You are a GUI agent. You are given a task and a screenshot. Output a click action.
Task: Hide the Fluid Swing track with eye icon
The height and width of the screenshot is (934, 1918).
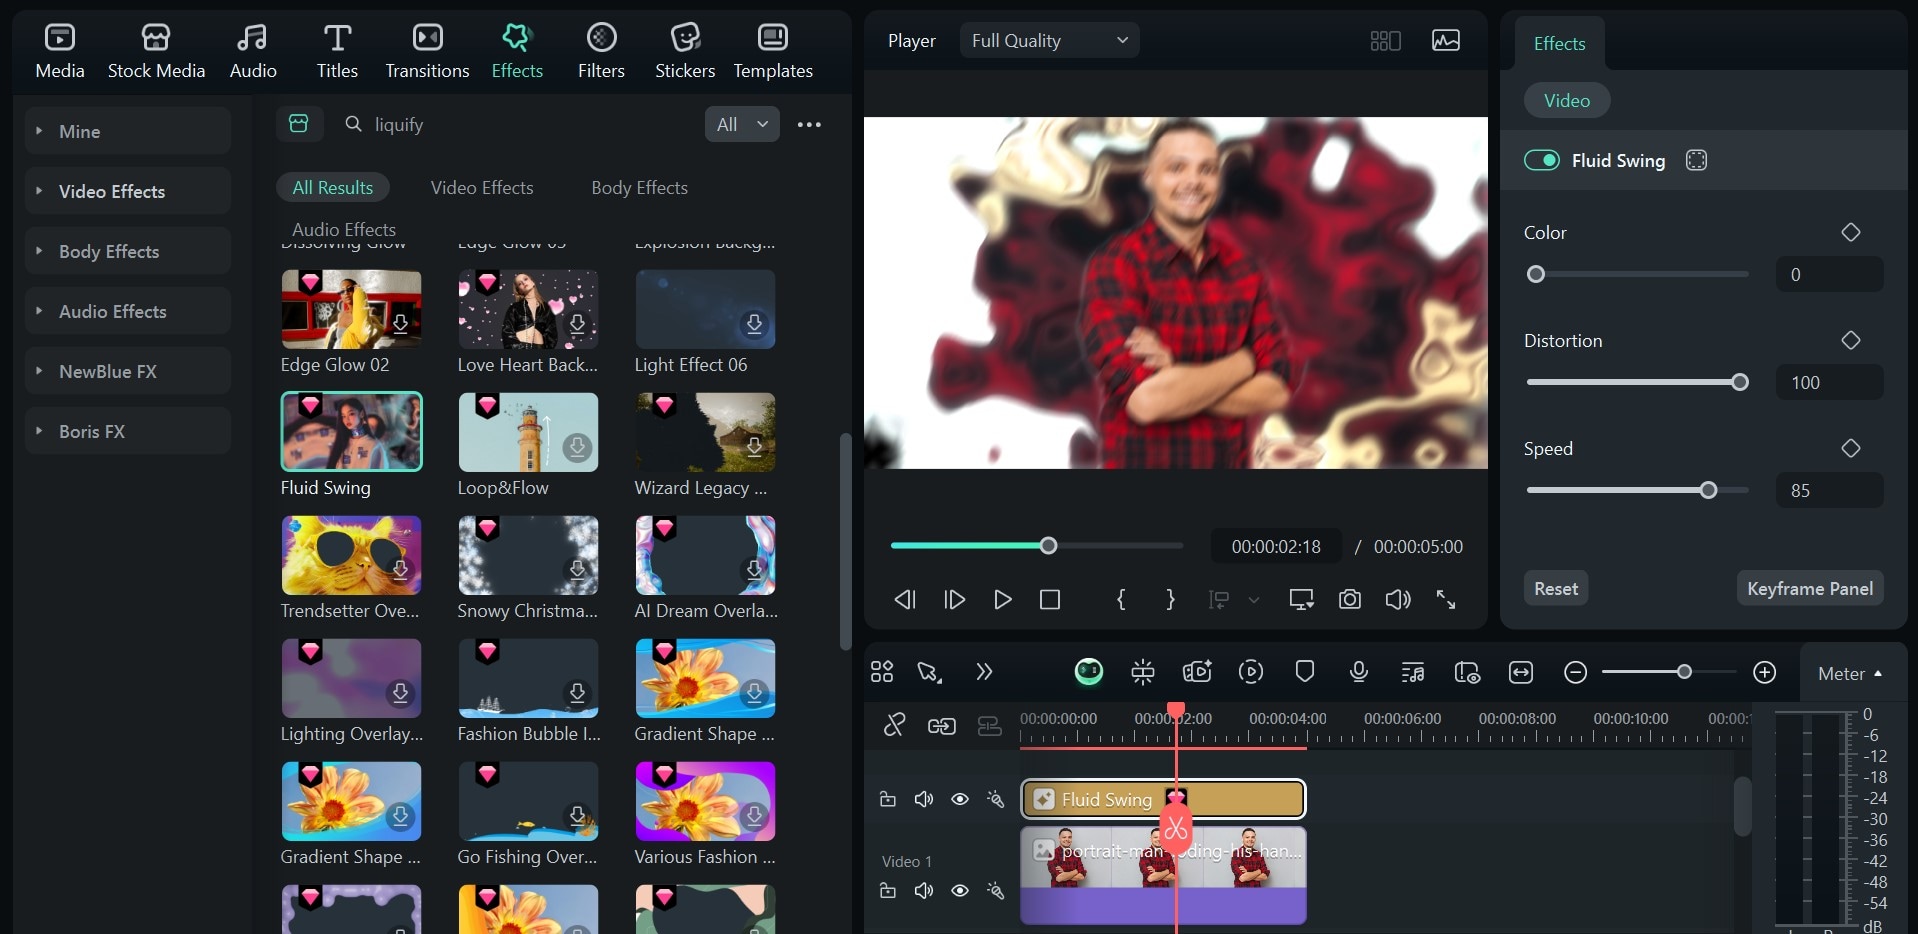[x=959, y=799]
